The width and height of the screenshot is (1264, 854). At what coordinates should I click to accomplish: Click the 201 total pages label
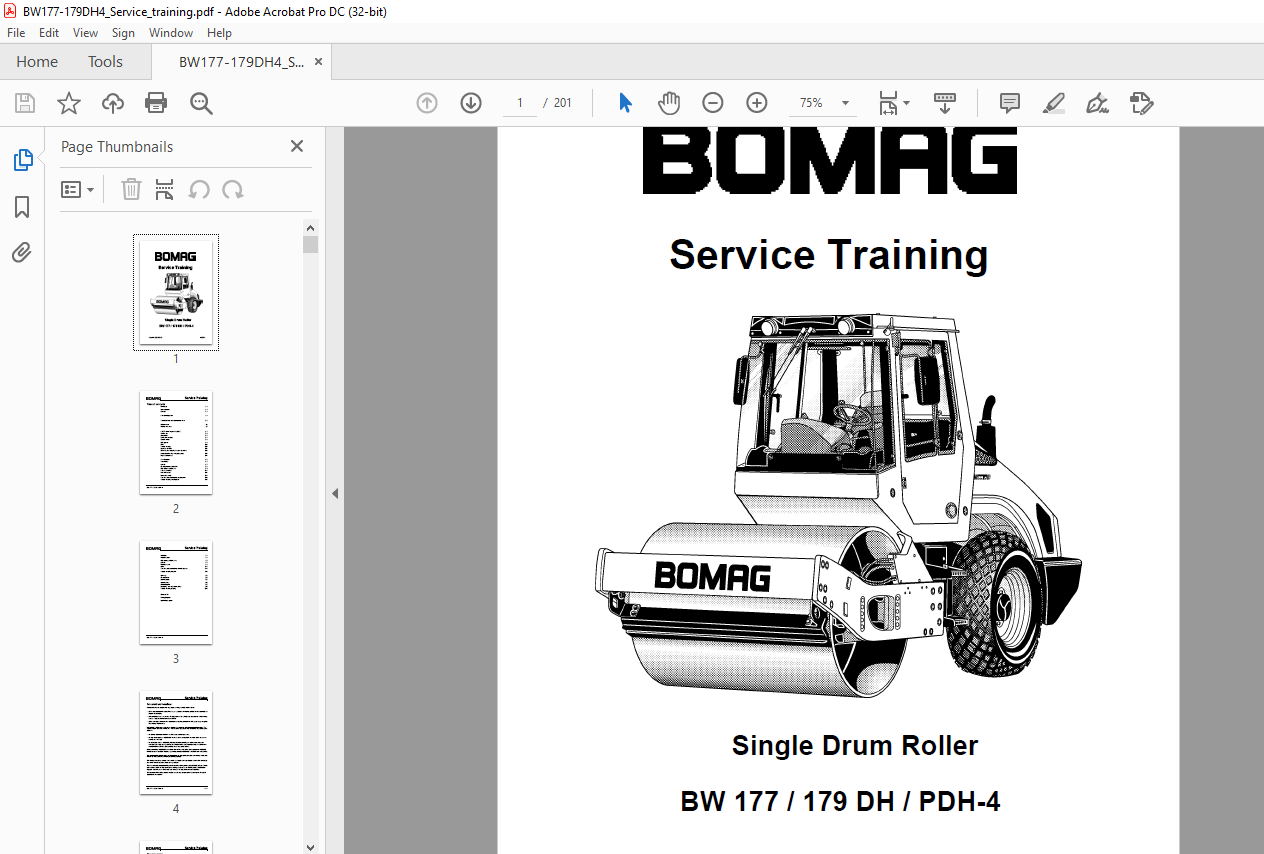pyautogui.click(x=563, y=103)
